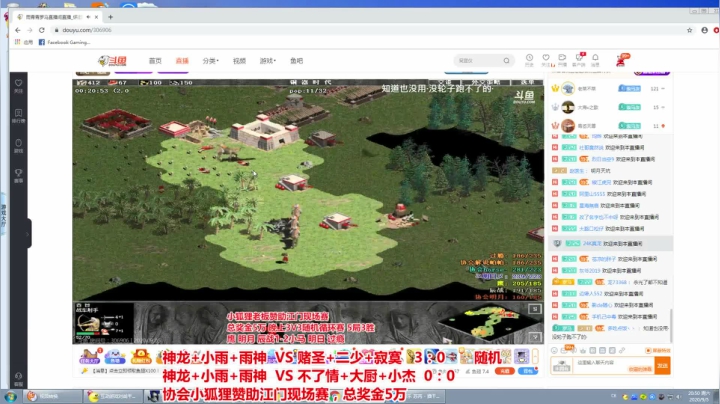Open a new browser tab

(x=110, y=17)
